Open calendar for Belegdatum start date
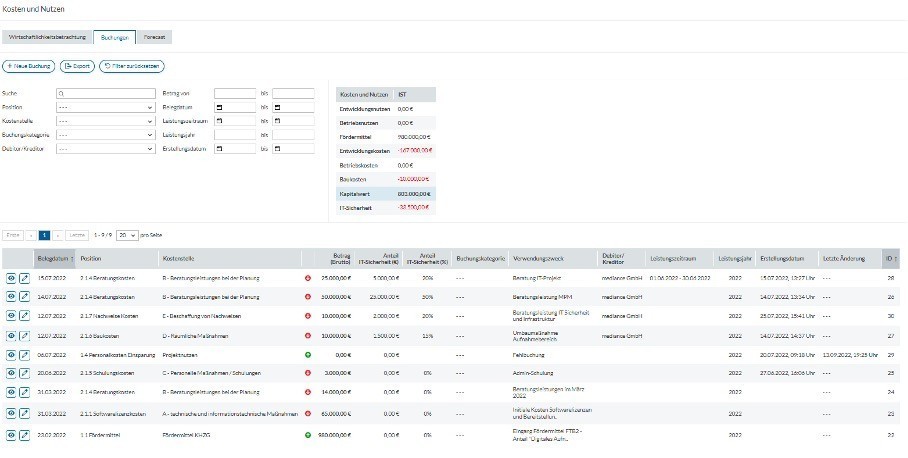The height and width of the screenshot is (458, 908). click(x=219, y=108)
